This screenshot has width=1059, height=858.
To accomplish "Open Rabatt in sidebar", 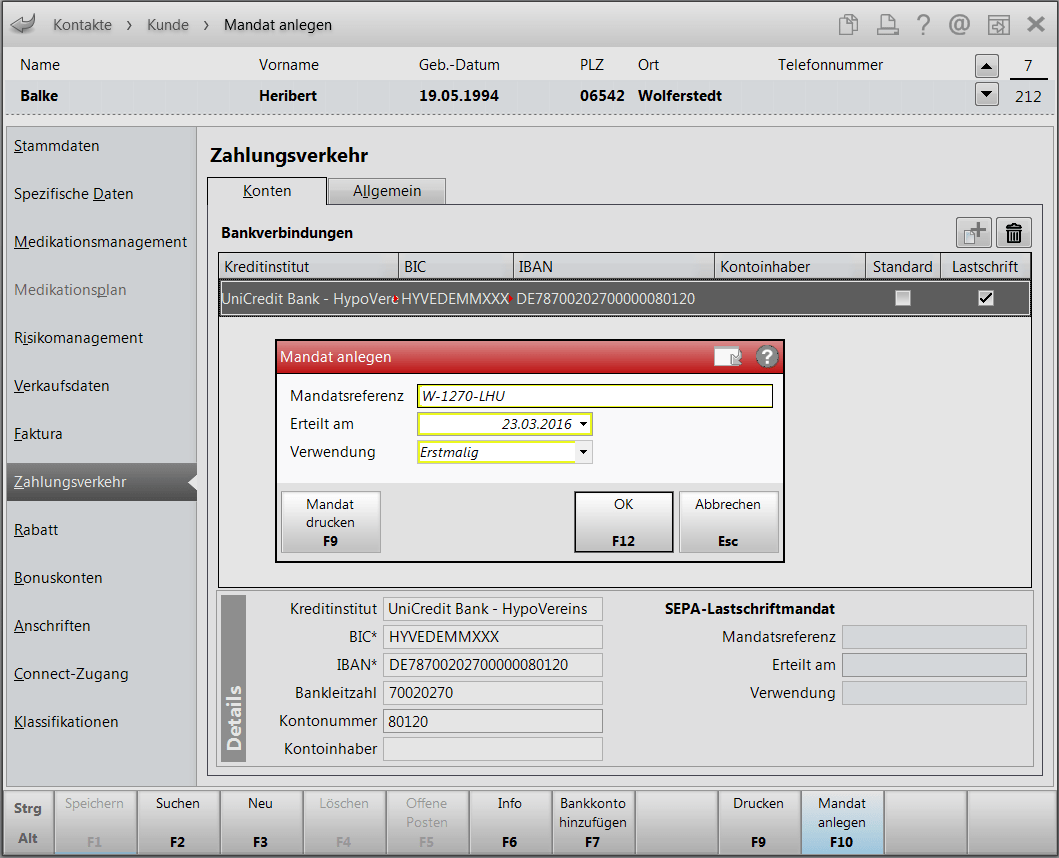I will 36,530.
